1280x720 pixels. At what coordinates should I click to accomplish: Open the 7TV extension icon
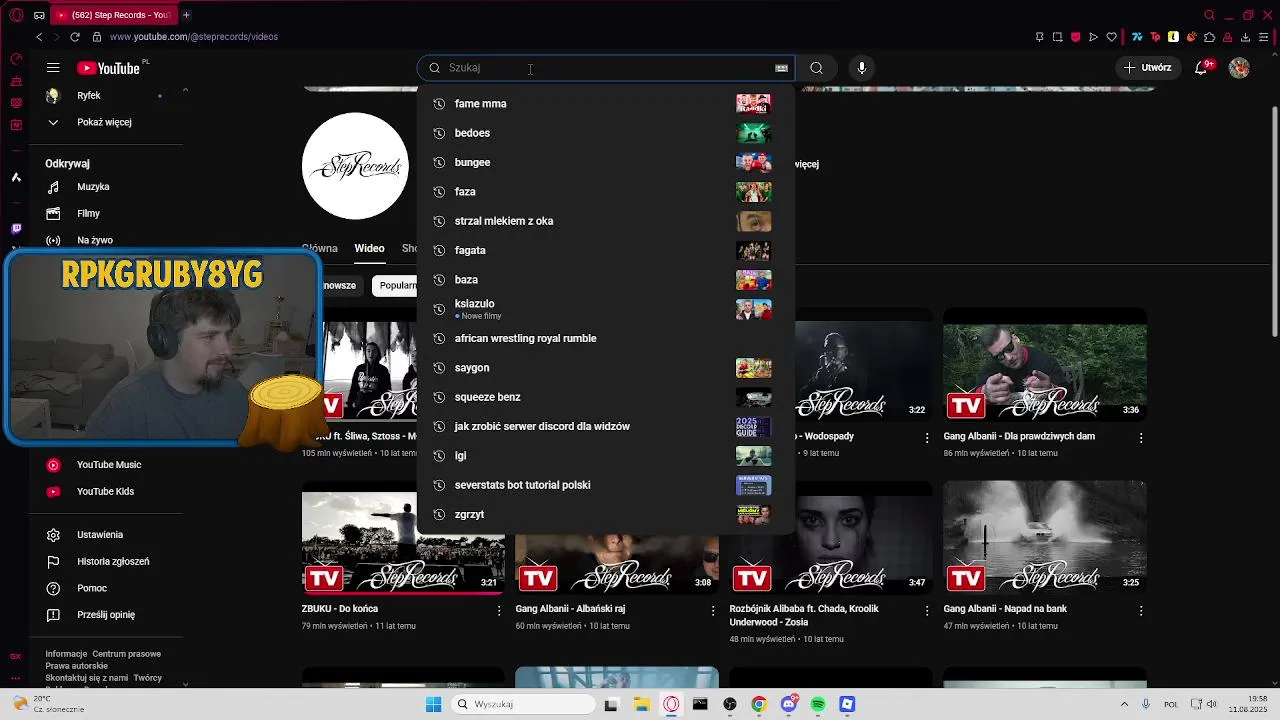[x=1137, y=37]
